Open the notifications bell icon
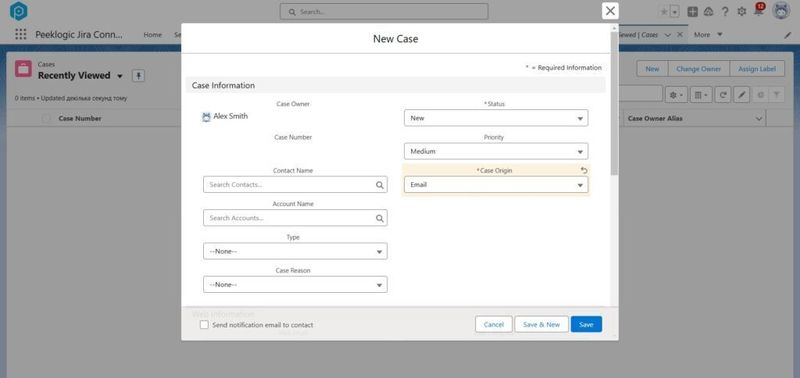 click(759, 11)
